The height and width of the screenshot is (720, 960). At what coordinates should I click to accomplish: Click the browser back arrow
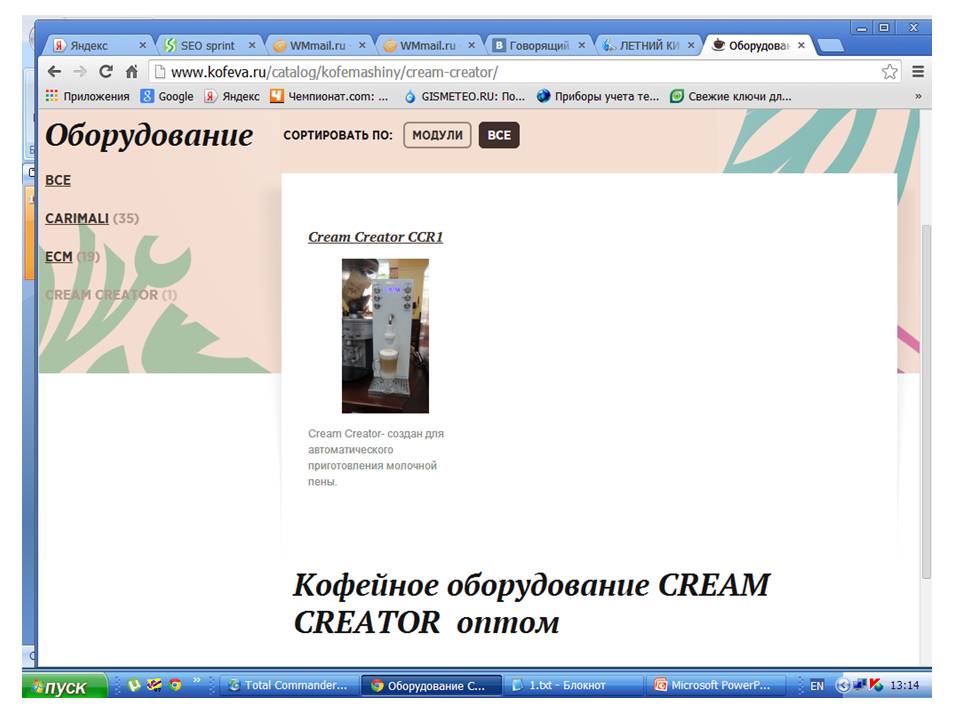54,72
